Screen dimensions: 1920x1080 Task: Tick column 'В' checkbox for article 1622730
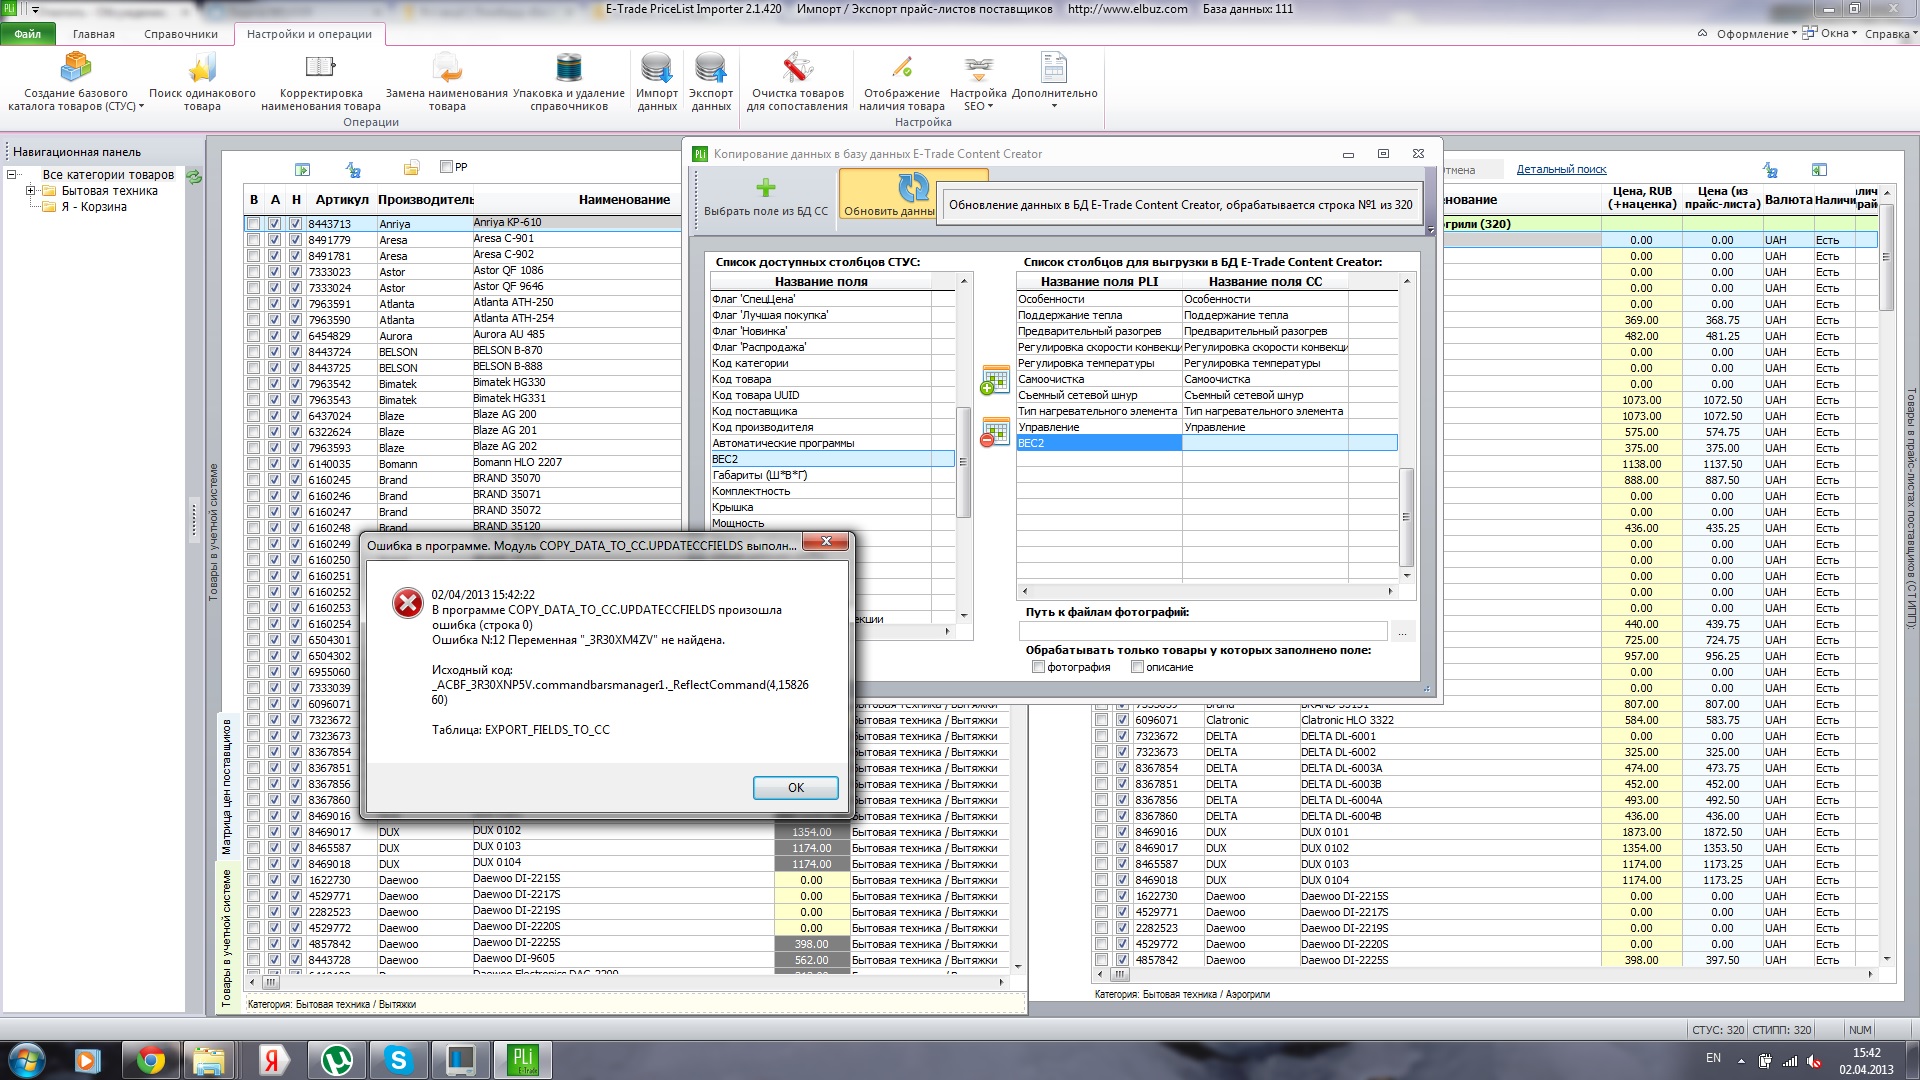click(x=254, y=880)
